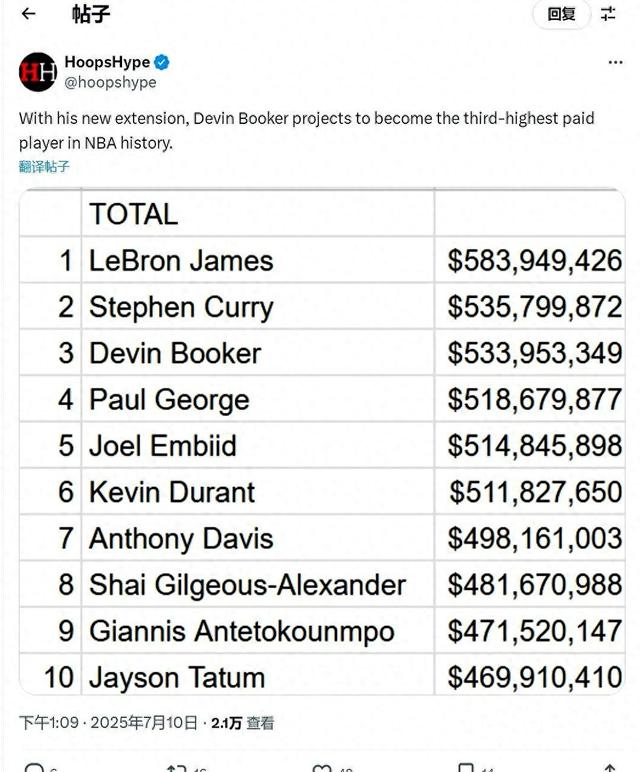
Task: Open the HoopsHype display name
Action: point(107,62)
